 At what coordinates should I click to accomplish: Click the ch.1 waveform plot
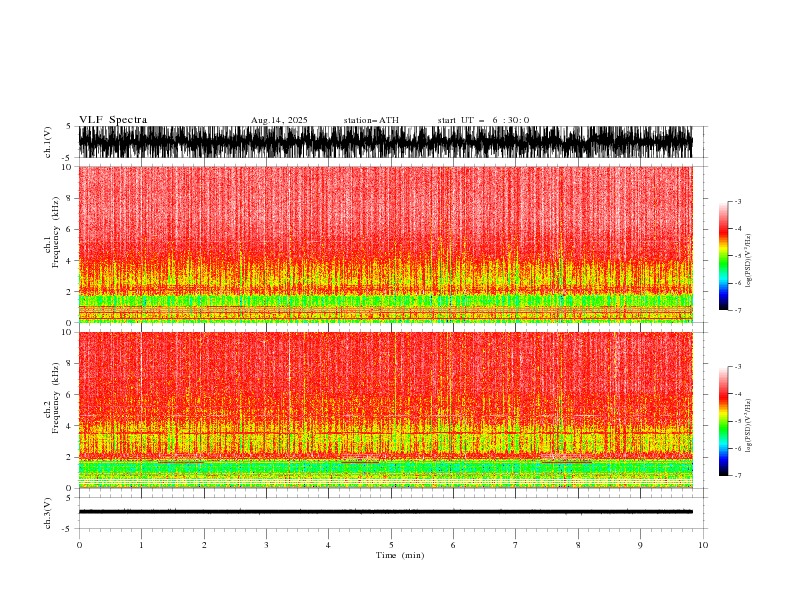tap(385, 142)
